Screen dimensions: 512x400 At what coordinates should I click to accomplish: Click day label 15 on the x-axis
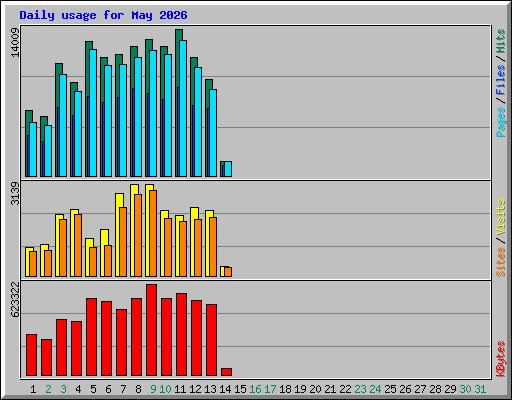240,389
